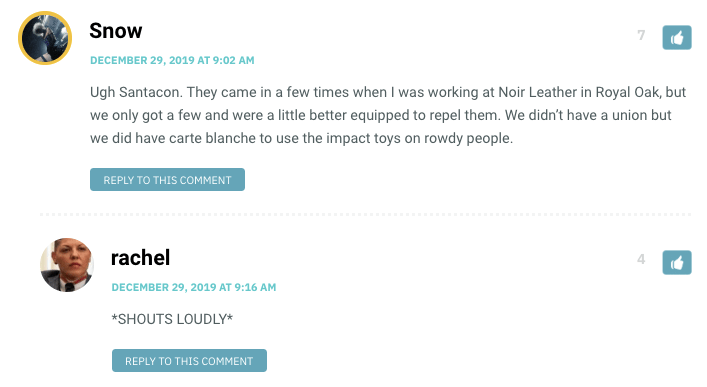This screenshot has height=387, width=707.
Task: Click the like count 7 on Snow's comment
Action: 641,35
